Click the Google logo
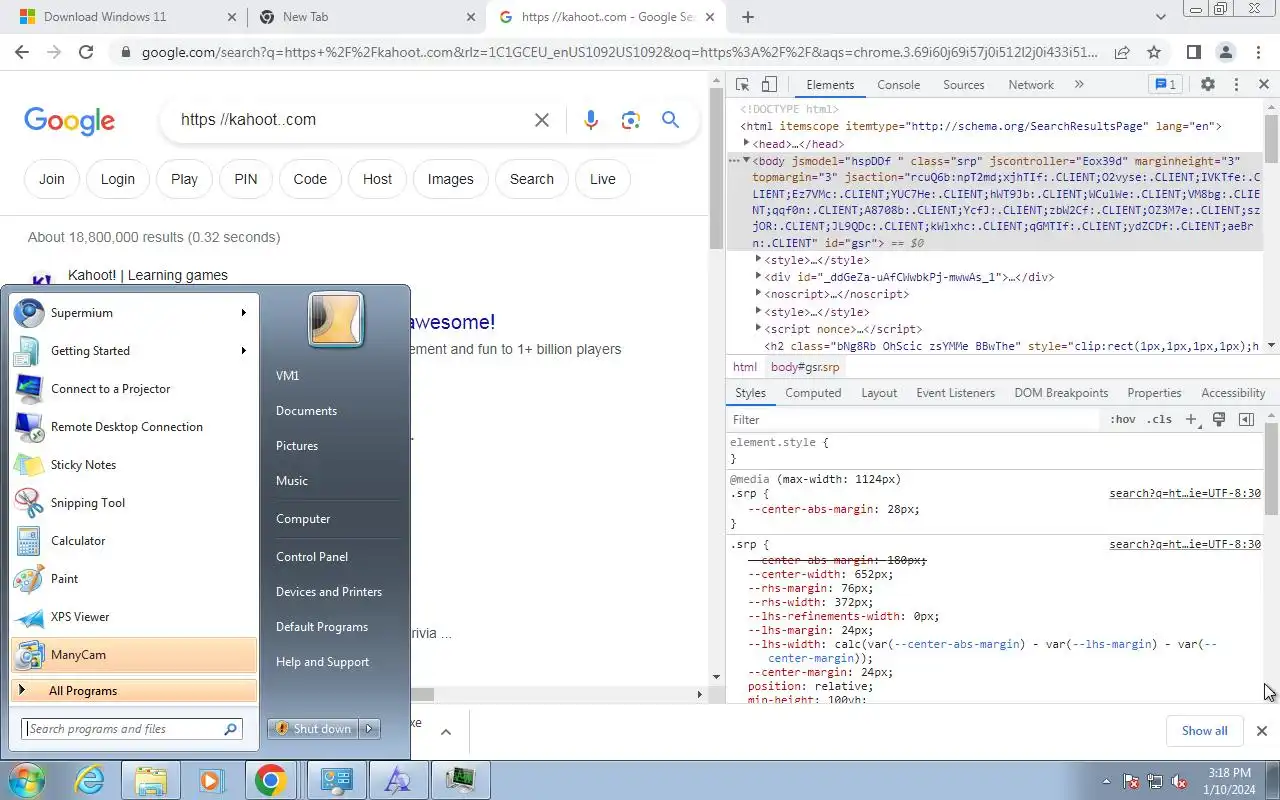 pyautogui.click(x=70, y=122)
